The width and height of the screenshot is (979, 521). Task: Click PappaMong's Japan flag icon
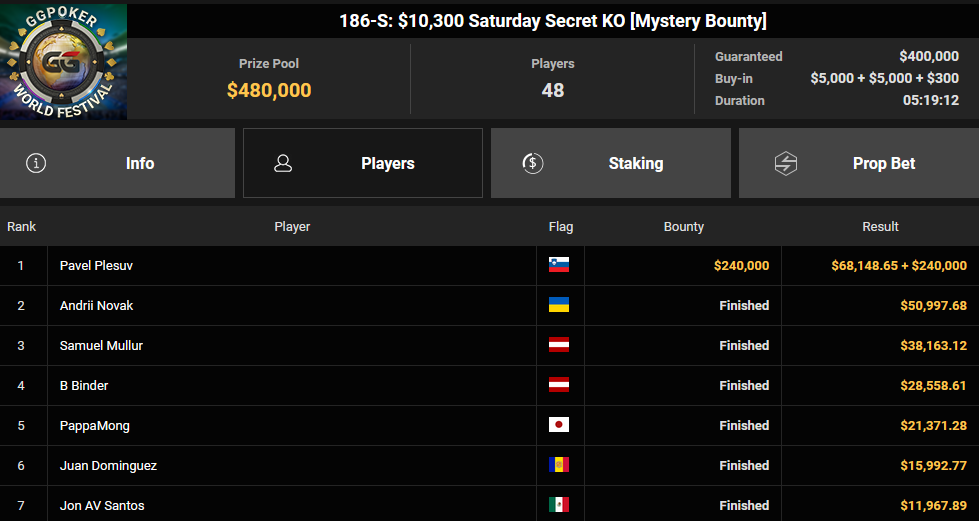[x=559, y=425]
